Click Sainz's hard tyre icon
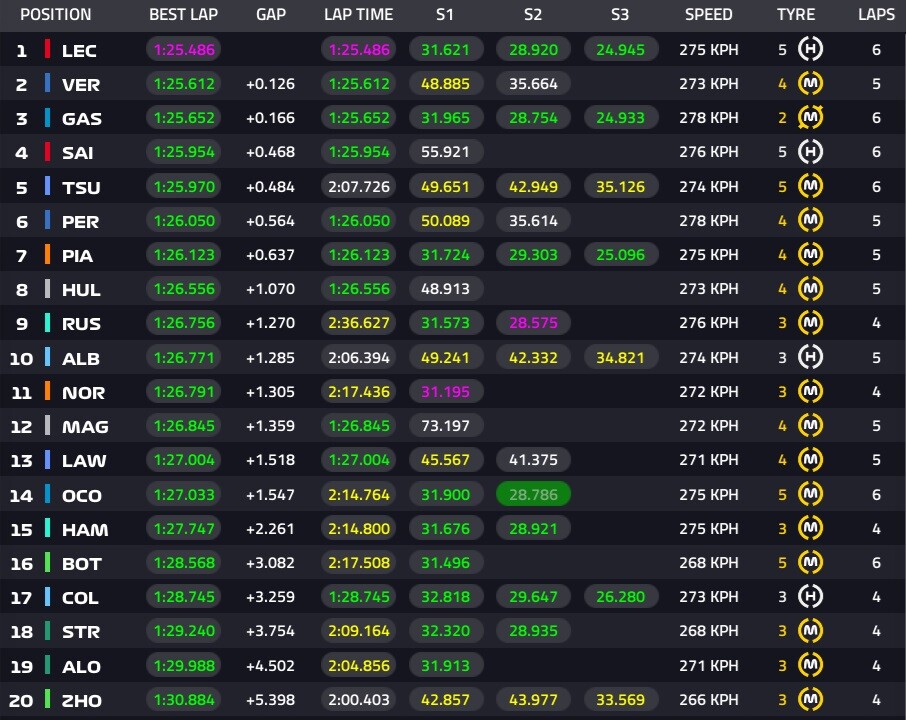906x720 pixels. pos(810,152)
